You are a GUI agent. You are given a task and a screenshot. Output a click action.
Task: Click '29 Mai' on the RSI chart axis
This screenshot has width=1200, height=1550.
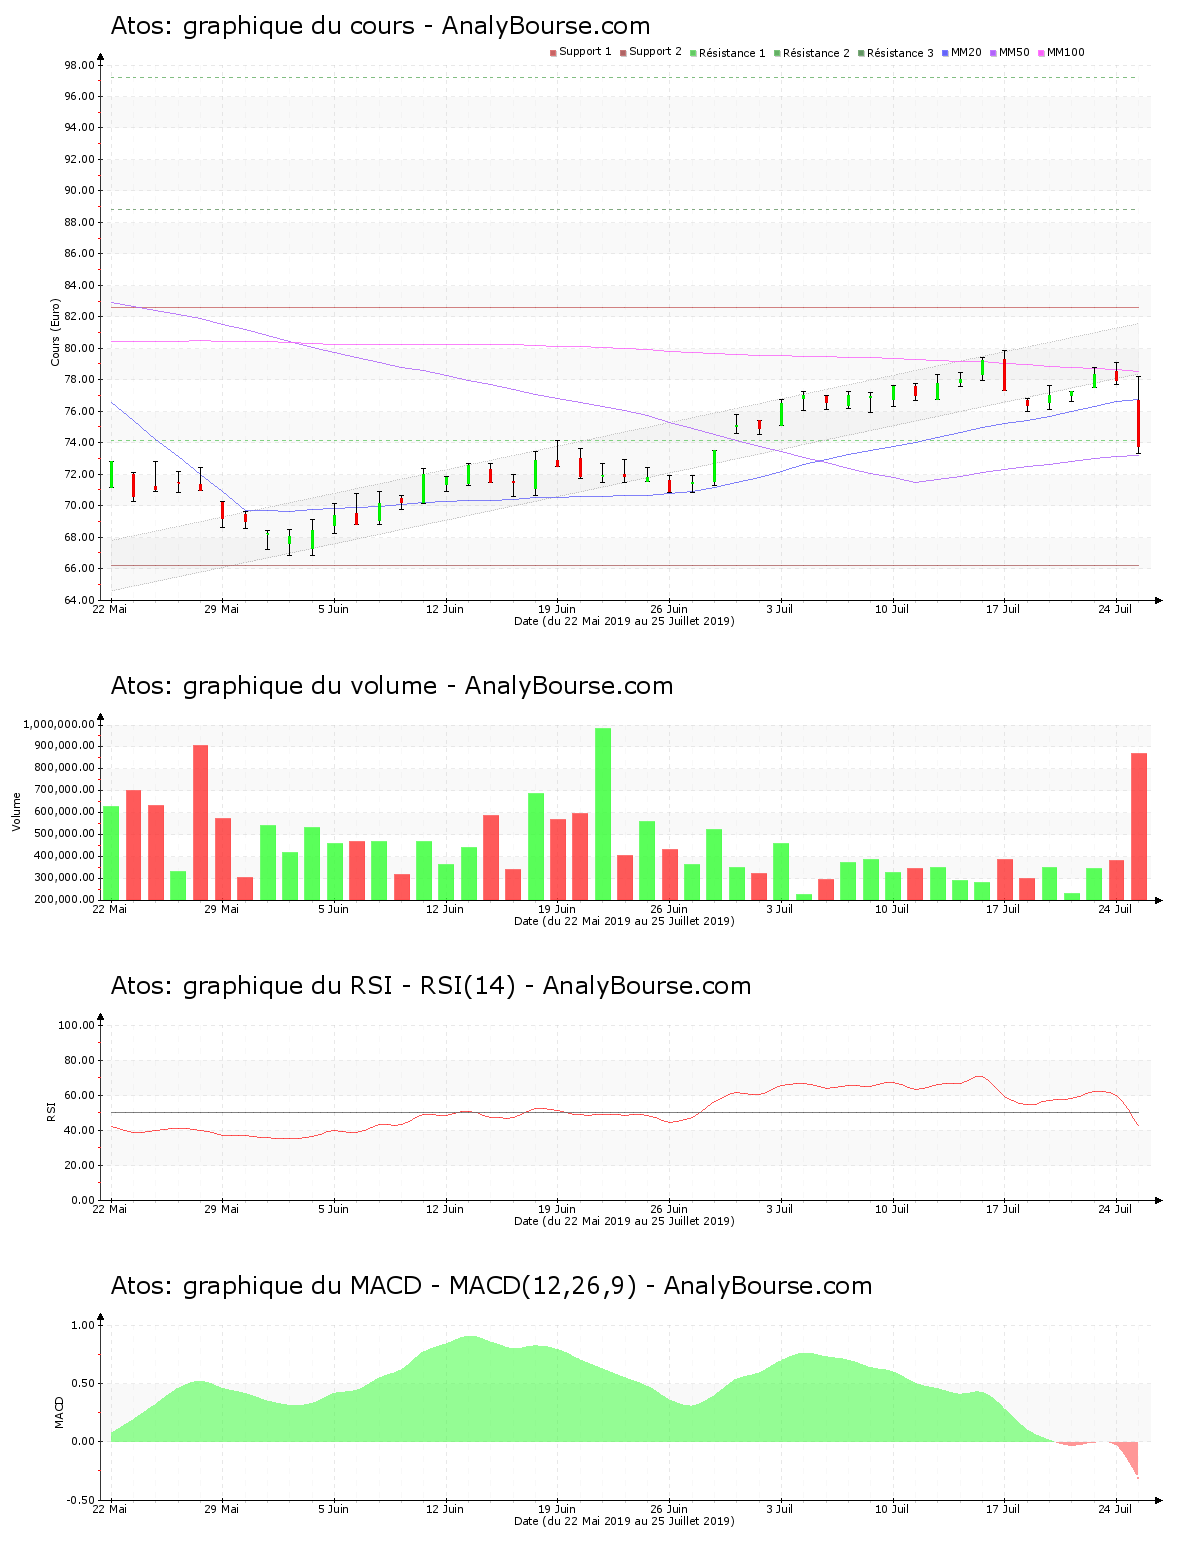coord(222,1208)
